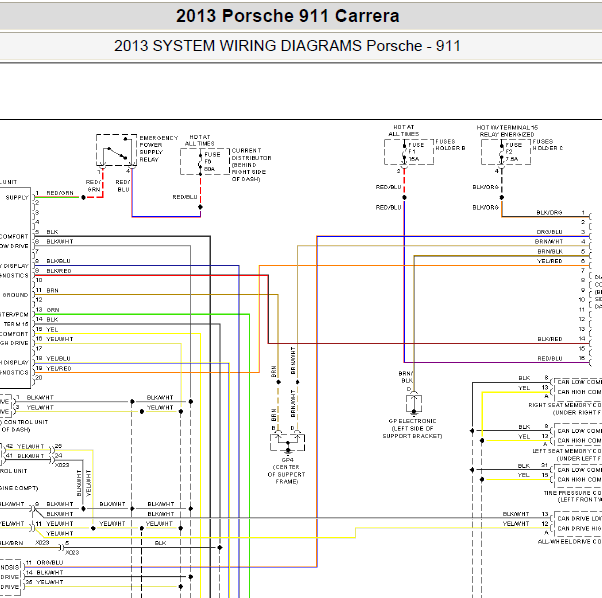The width and height of the screenshot is (602, 598).
Task: Click the 'BRN/WHT' wire label at right pin 4
Action: pyautogui.click(x=549, y=241)
